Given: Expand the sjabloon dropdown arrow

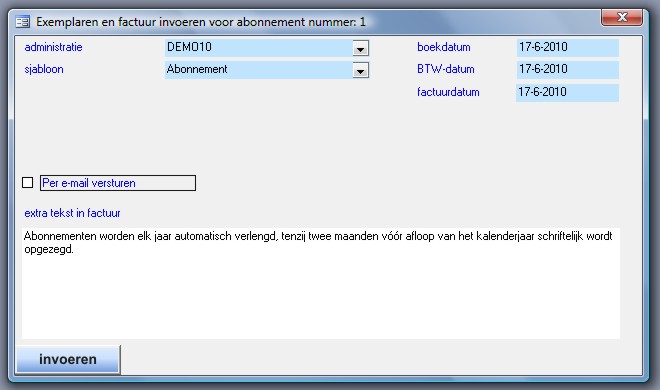Looking at the screenshot, I should click(360, 70).
